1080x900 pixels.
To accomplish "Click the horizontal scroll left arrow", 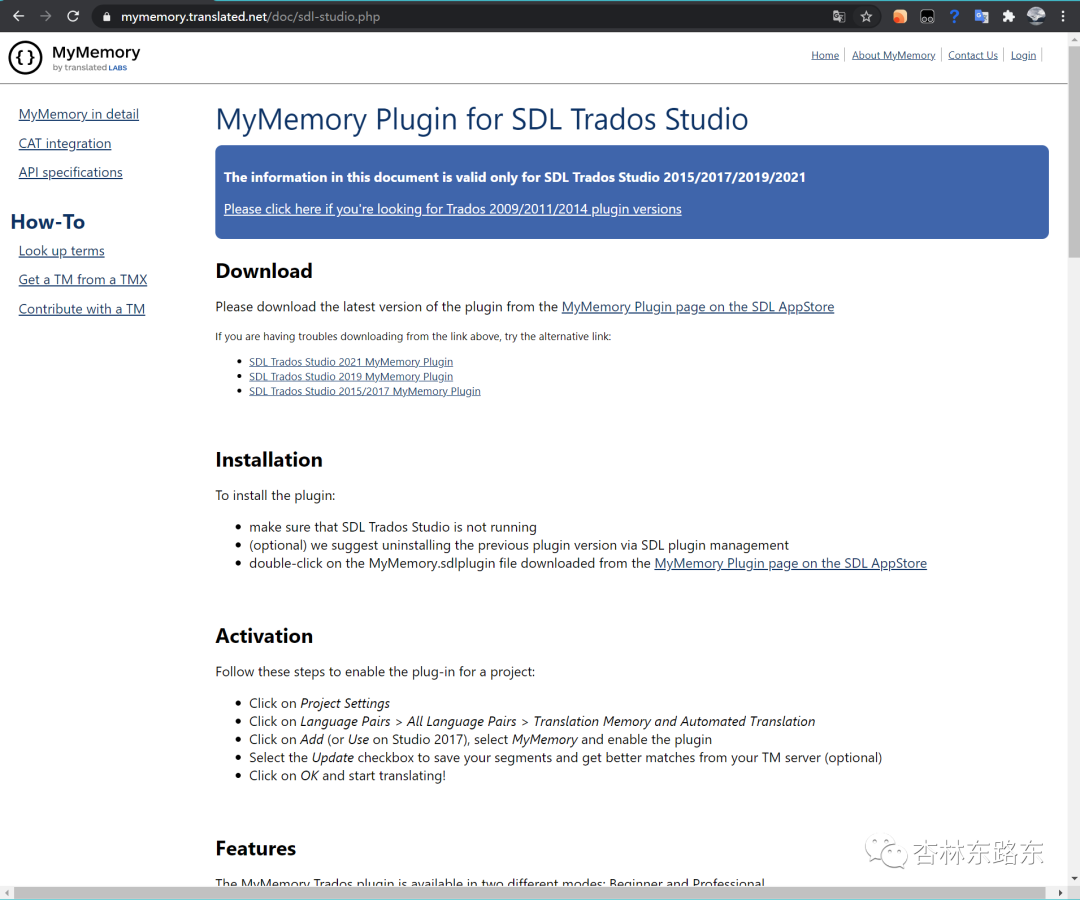I will pyautogui.click(x=6, y=893).
